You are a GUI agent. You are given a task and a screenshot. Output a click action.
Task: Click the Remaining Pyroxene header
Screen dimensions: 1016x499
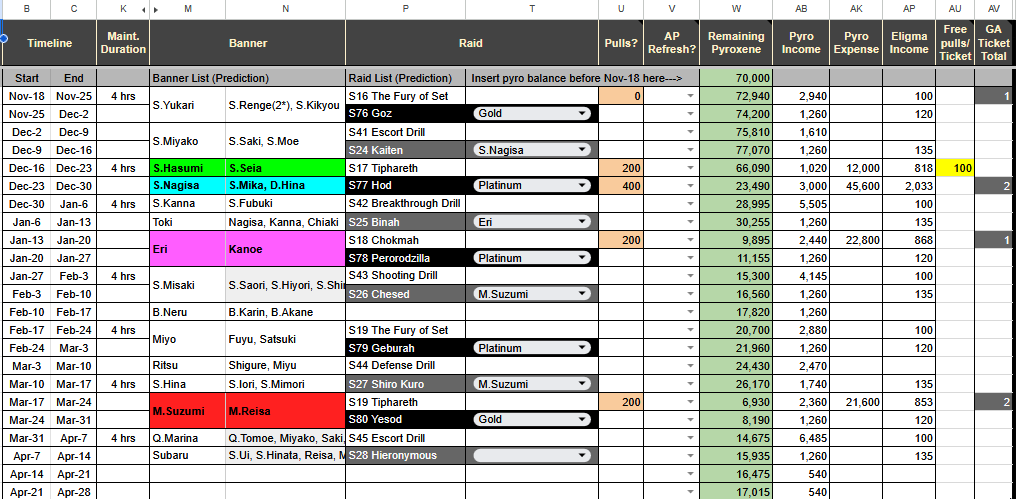click(x=736, y=43)
